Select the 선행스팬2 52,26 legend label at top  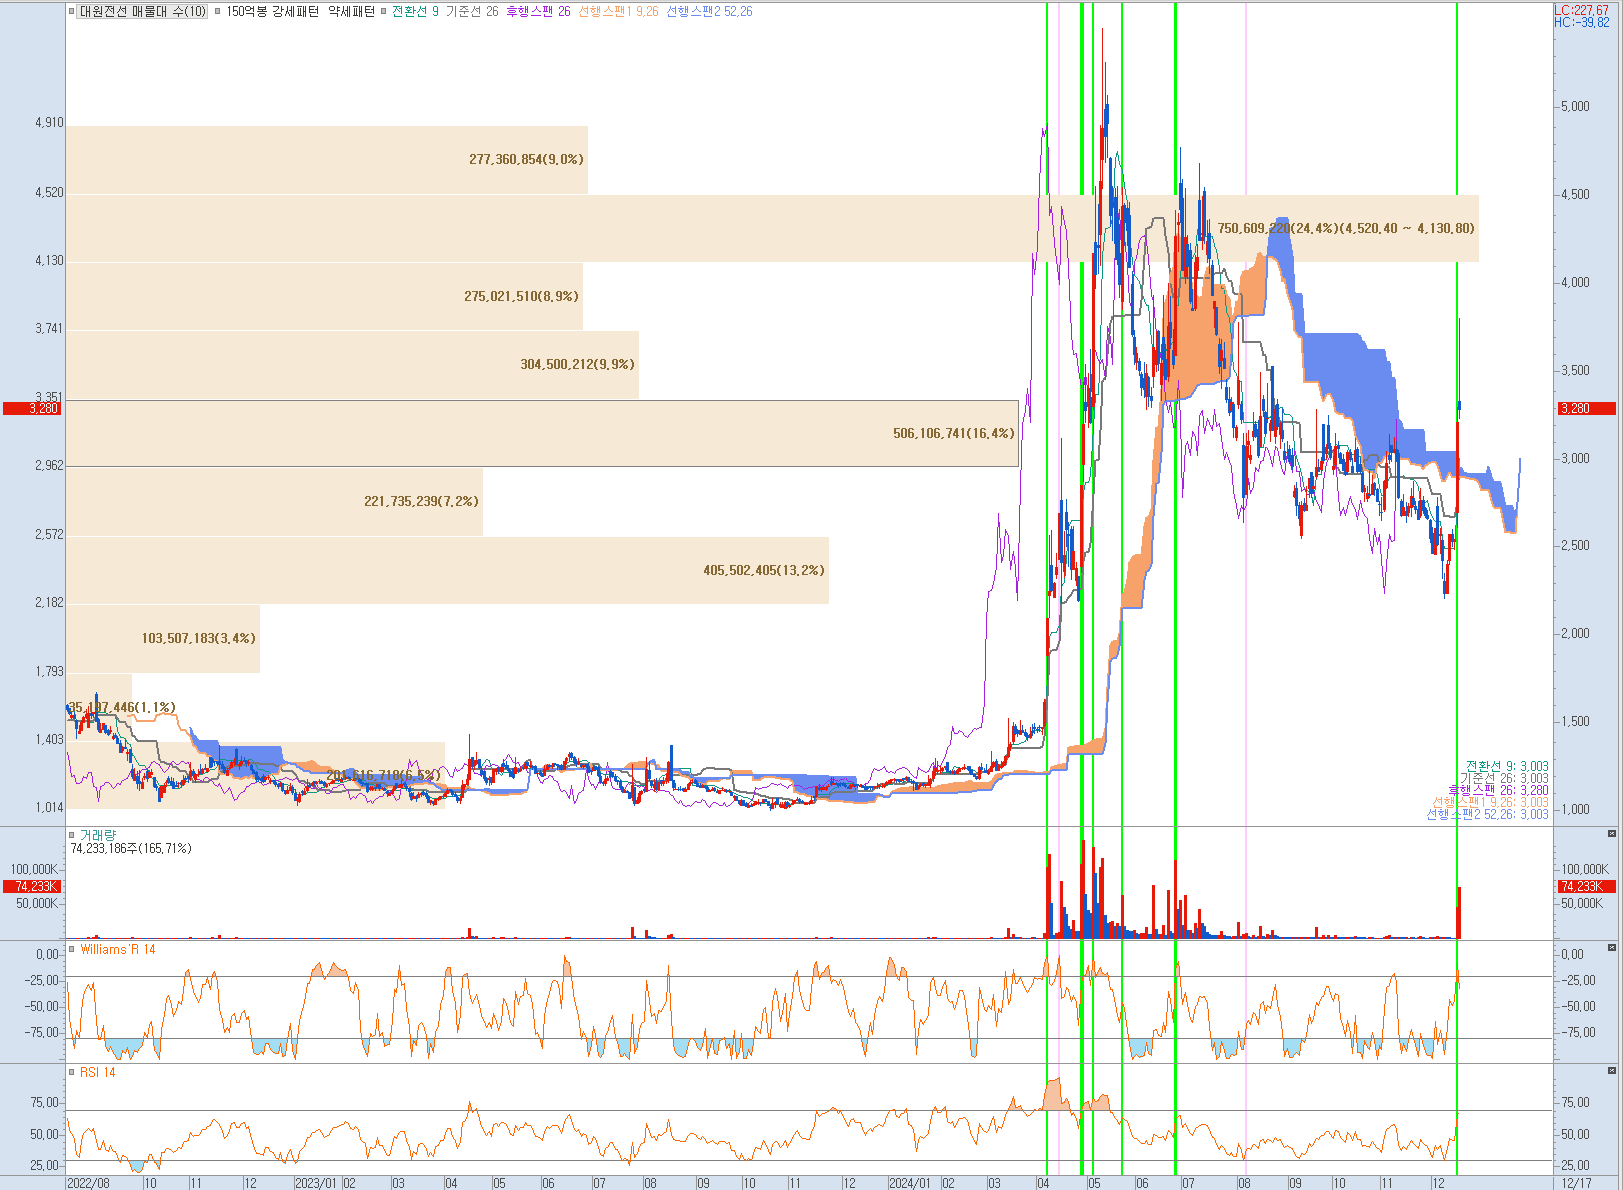(709, 12)
